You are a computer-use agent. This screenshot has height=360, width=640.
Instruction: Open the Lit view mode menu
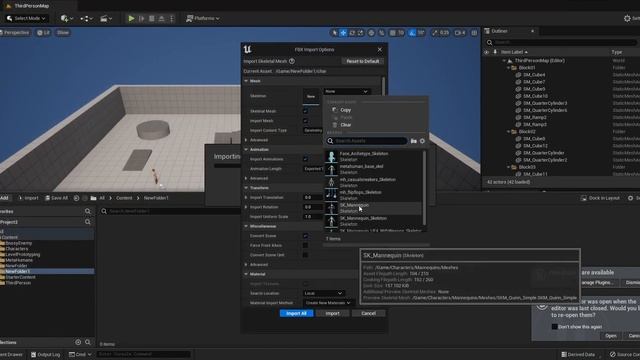pyautogui.click(x=43, y=33)
